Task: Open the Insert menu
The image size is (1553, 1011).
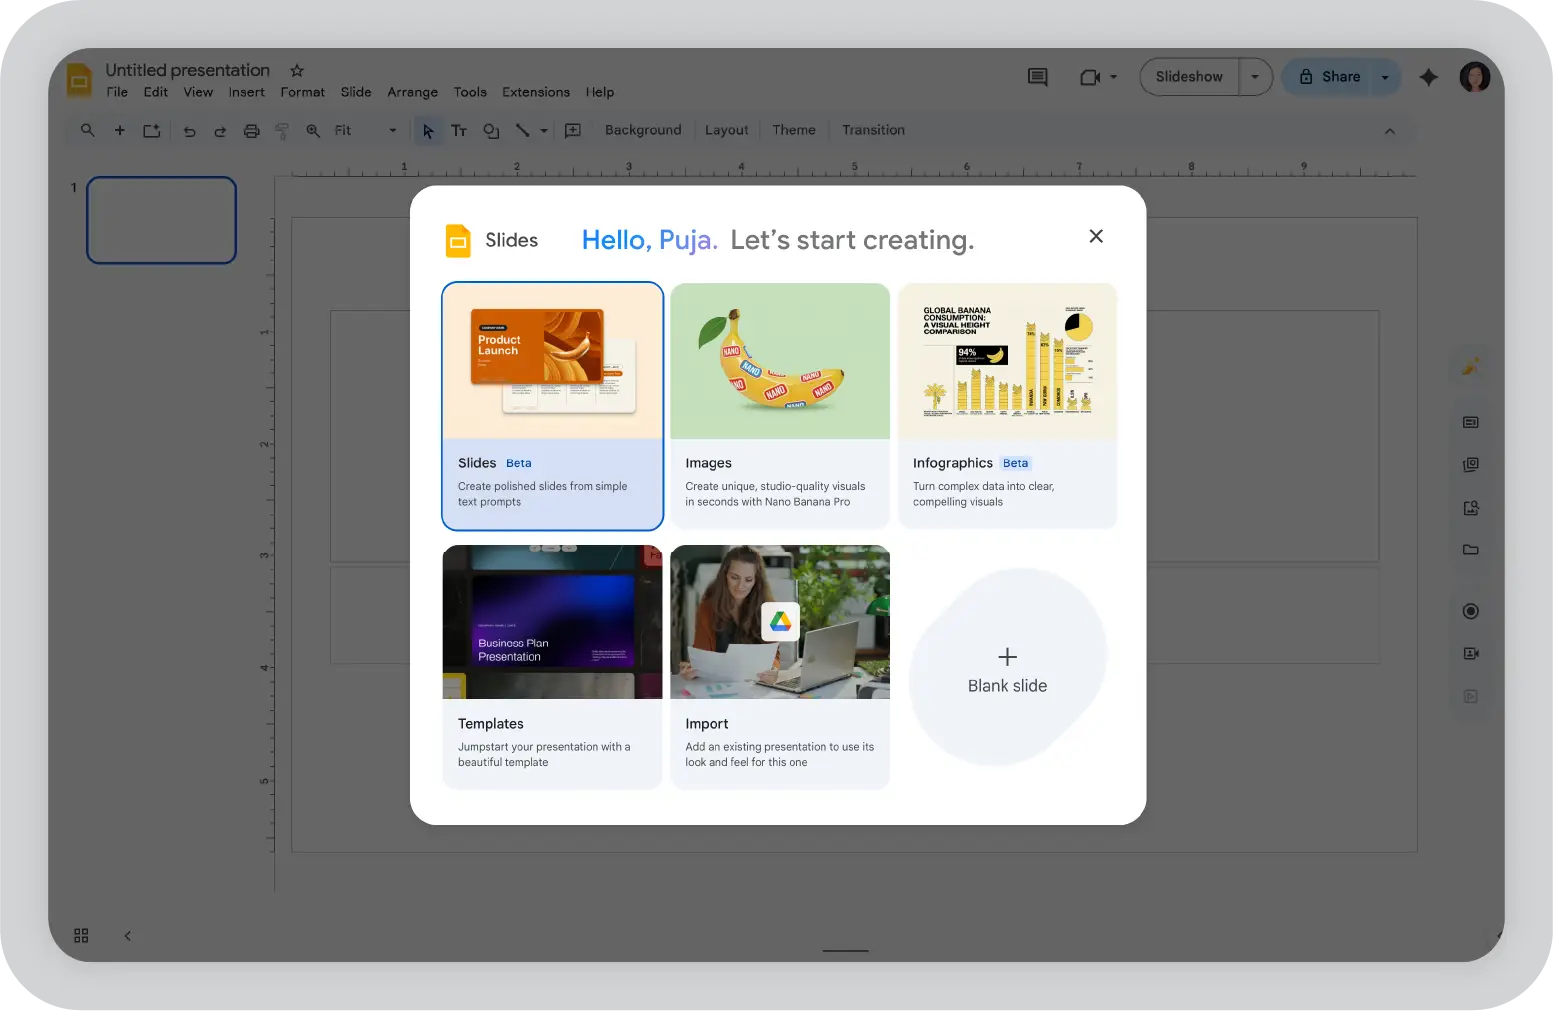Action: coord(246,92)
